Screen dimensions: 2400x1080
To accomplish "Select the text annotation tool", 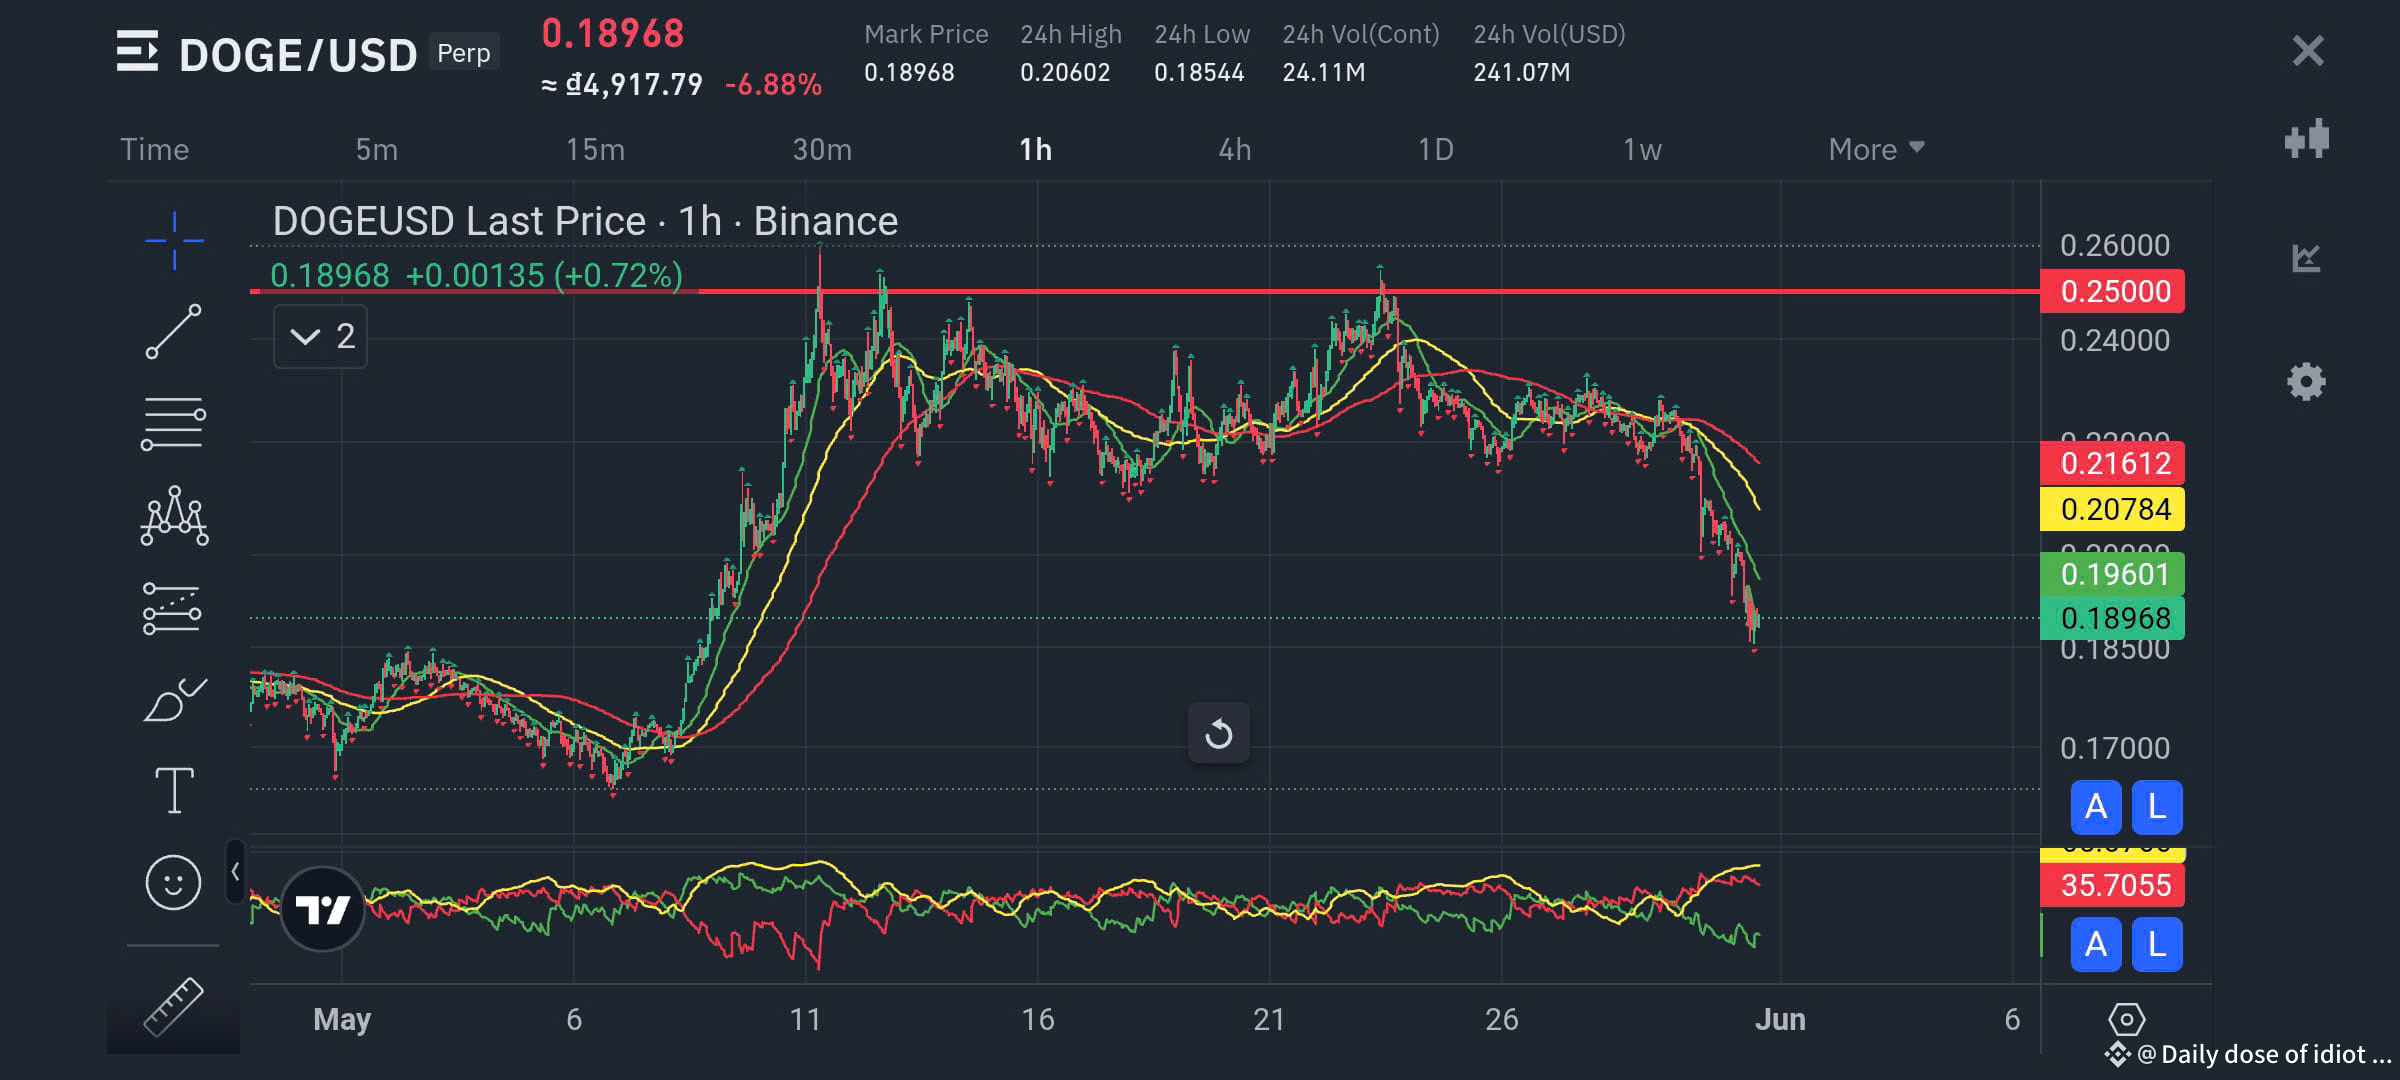I will coord(174,790).
